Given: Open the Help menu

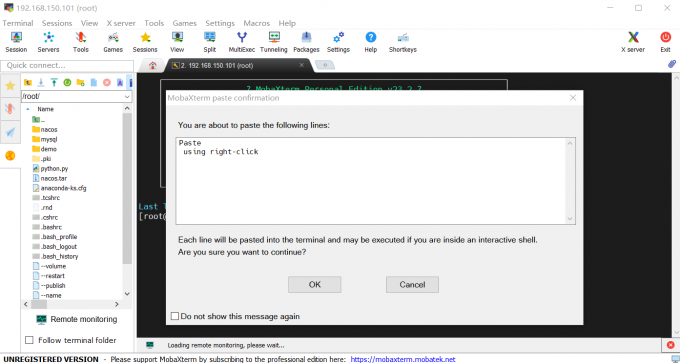Looking at the screenshot, I should (287, 23).
